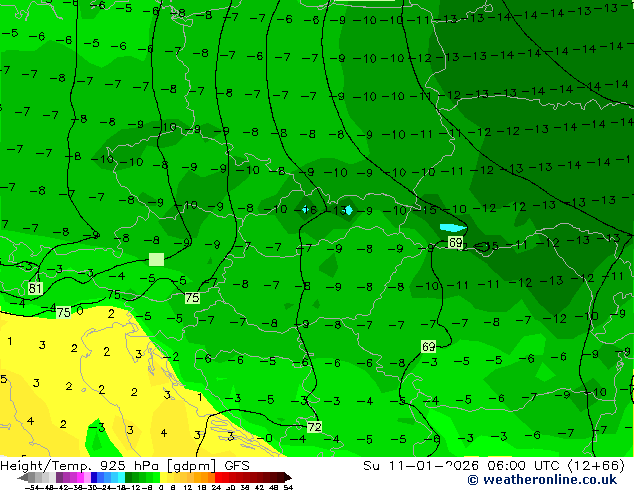Viewport: 634px width, 490px height.
Task: Click the 'GFS' model label
Action: 237,466
